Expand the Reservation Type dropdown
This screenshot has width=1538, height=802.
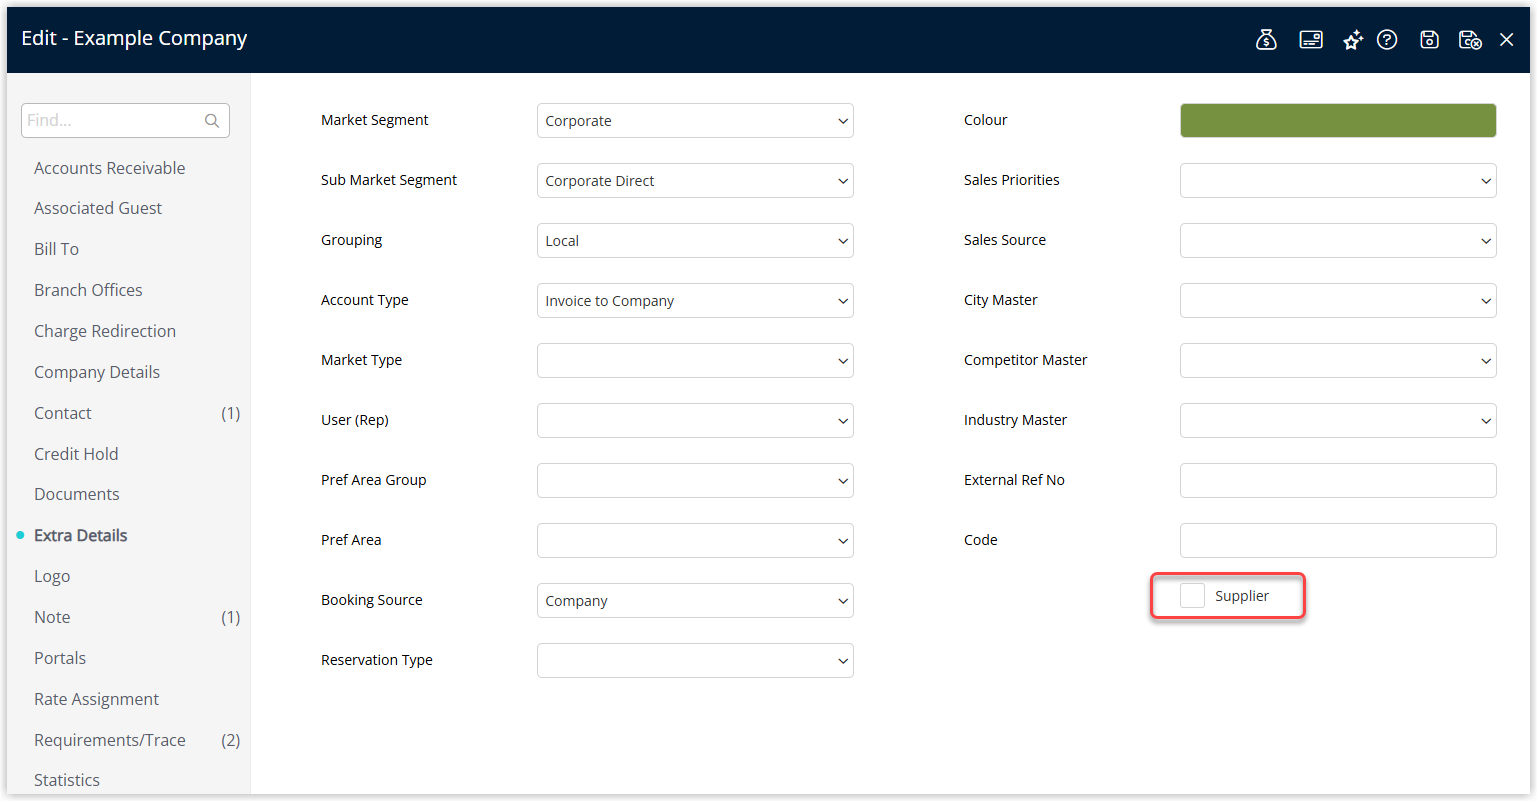(695, 661)
